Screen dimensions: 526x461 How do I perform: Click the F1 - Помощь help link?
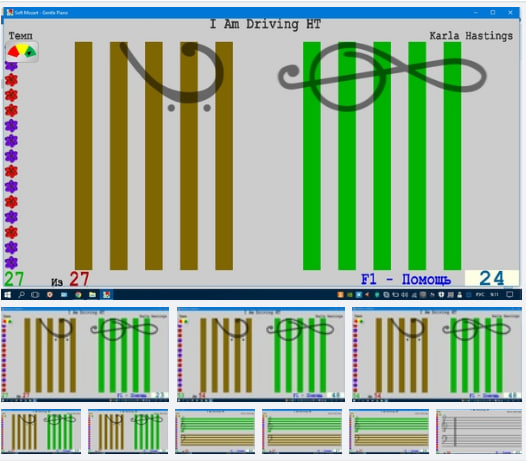click(406, 279)
